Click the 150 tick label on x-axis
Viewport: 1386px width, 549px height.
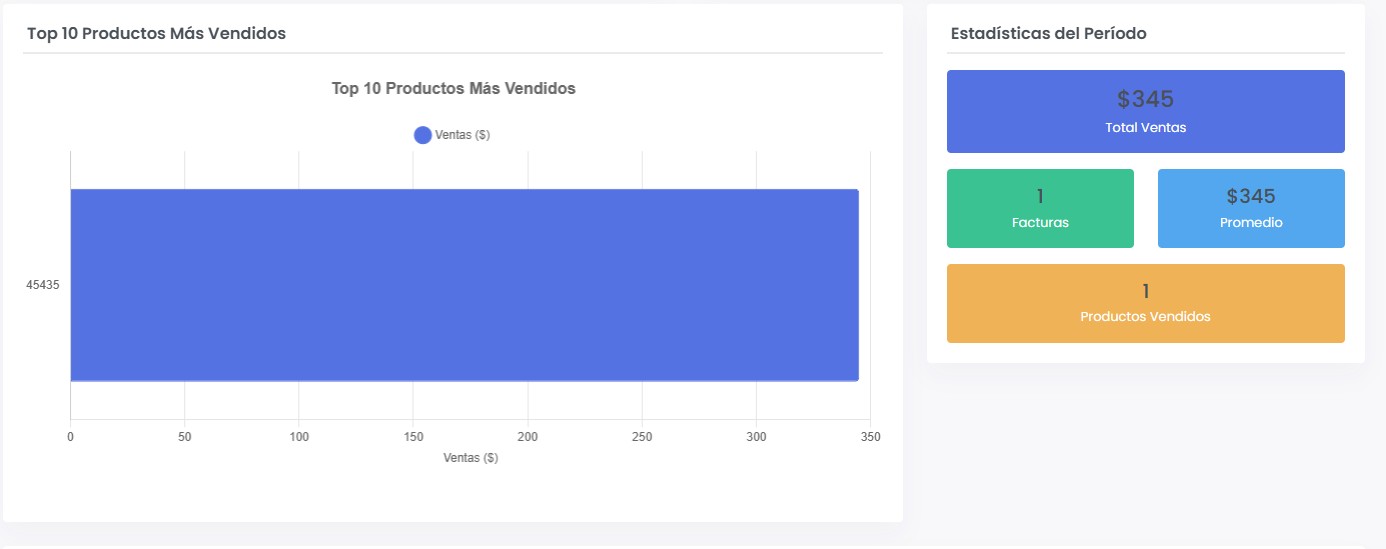(413, 437)
